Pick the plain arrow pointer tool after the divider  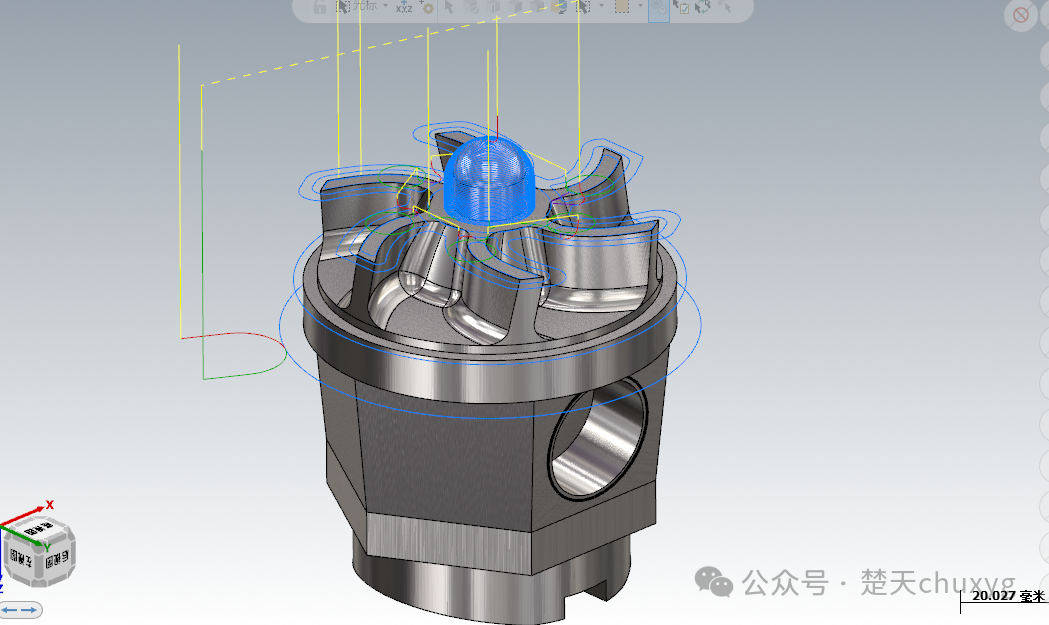(449, 7)
